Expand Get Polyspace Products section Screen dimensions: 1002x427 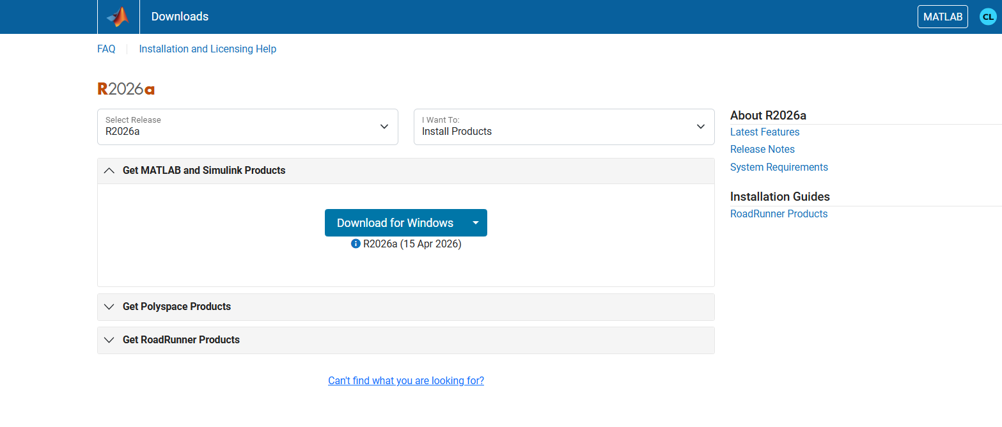pos(406,307)
